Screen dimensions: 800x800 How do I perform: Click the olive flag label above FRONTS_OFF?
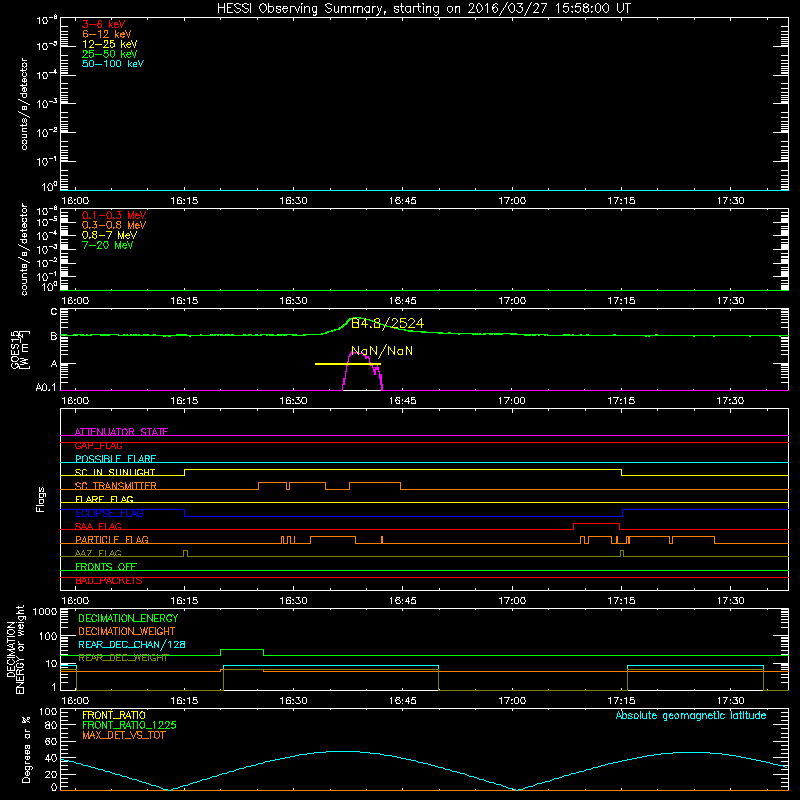pos(98,553)
